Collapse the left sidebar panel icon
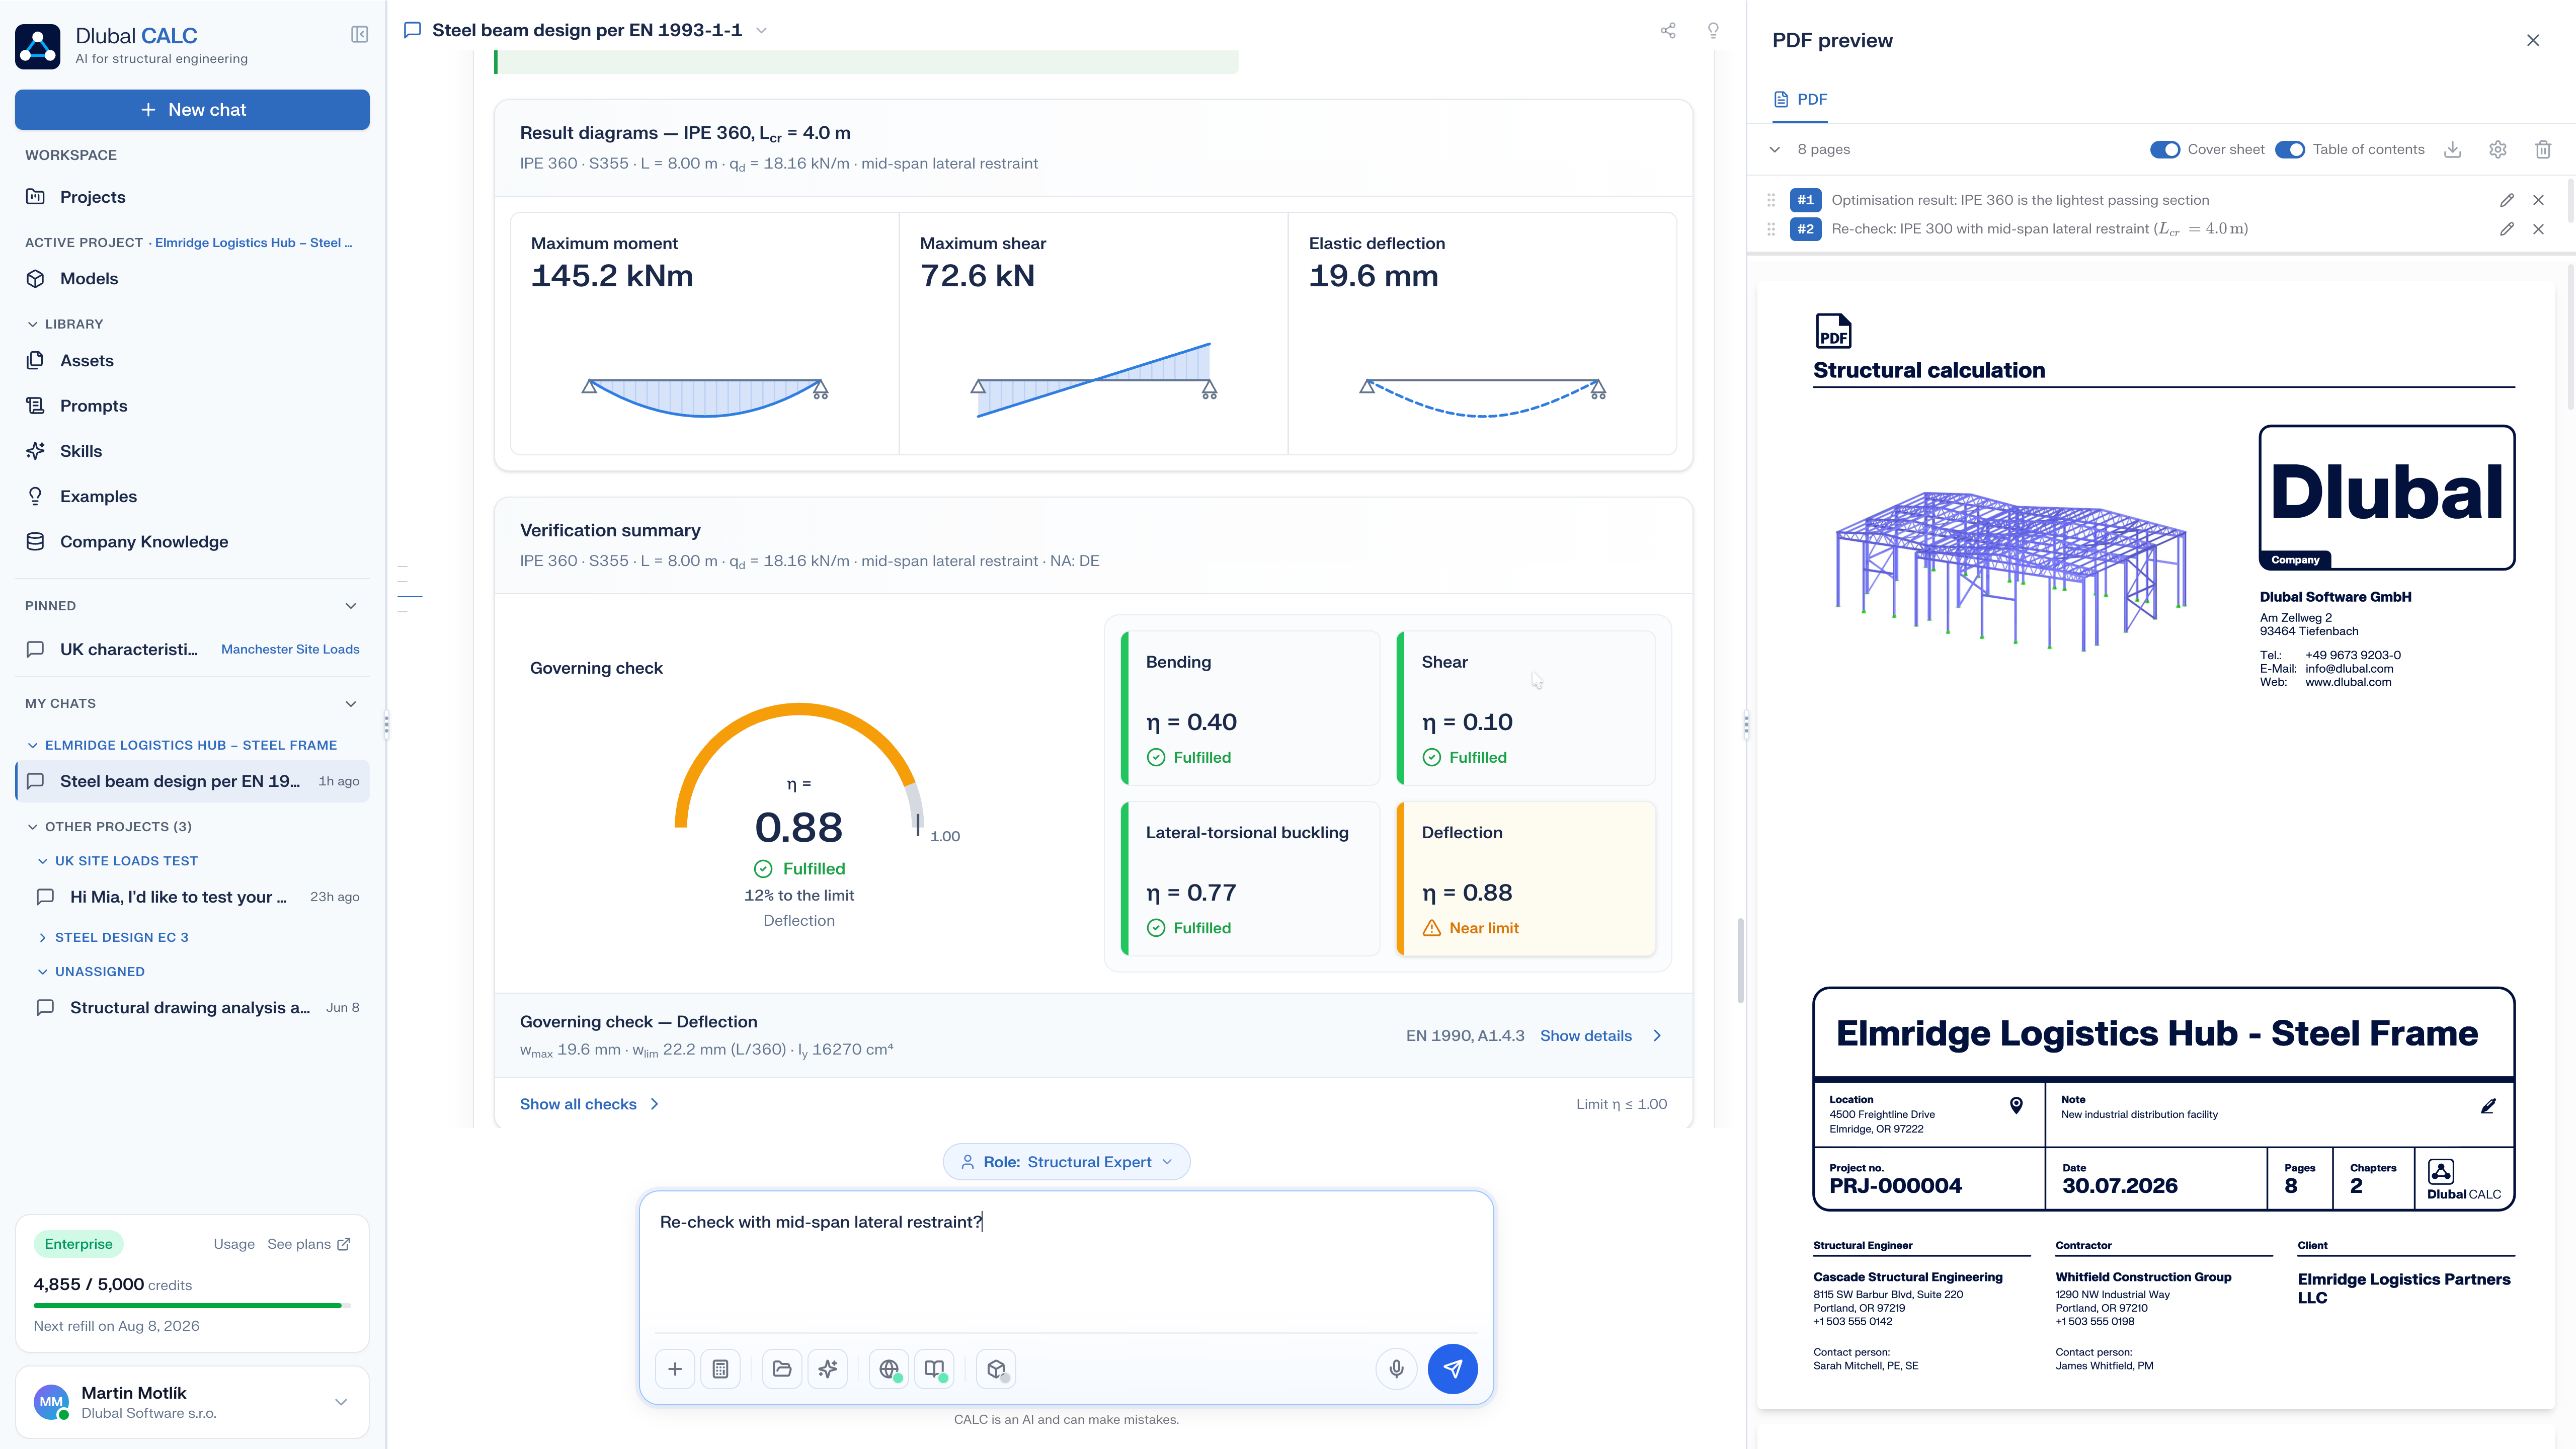 [x=360, y=35]
